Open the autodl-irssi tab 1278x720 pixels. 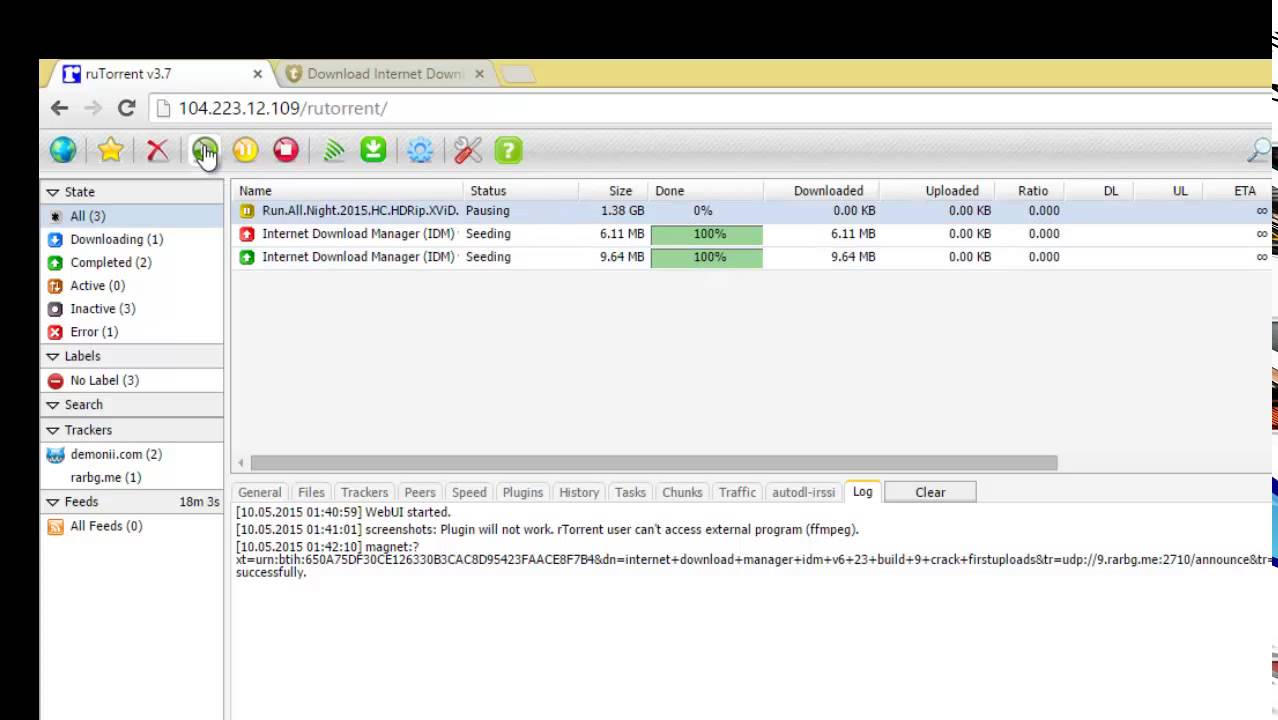pos(803,492)
